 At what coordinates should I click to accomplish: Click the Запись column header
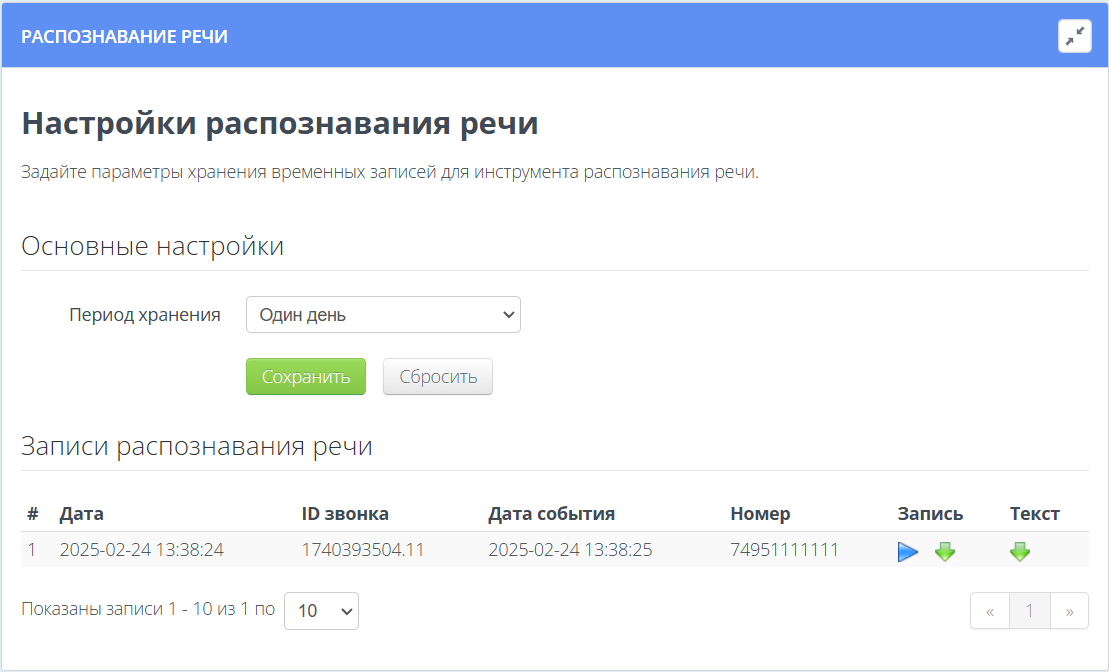930,513
